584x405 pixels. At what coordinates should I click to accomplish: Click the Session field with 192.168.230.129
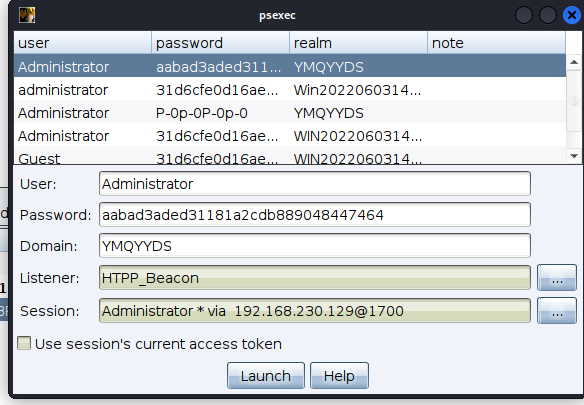315,310
